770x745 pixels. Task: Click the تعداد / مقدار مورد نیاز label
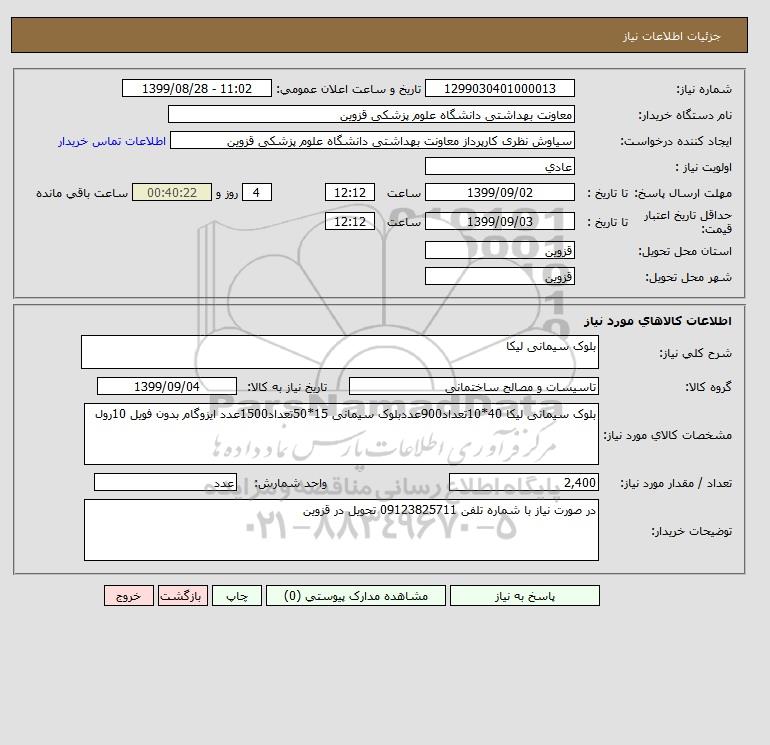click(676, 483)
